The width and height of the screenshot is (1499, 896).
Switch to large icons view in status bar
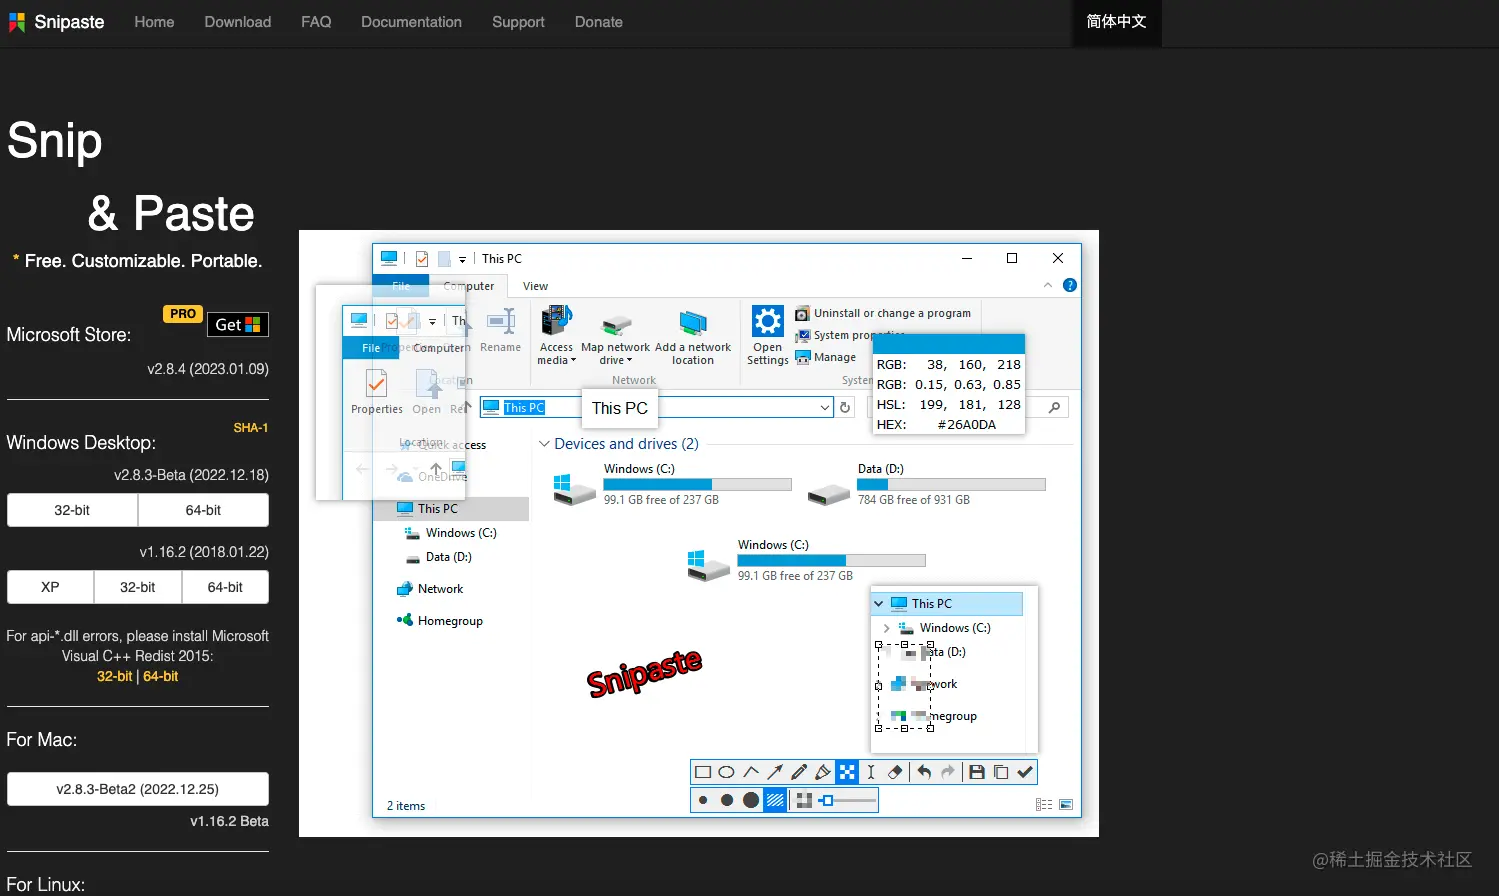pos(1066,805)
